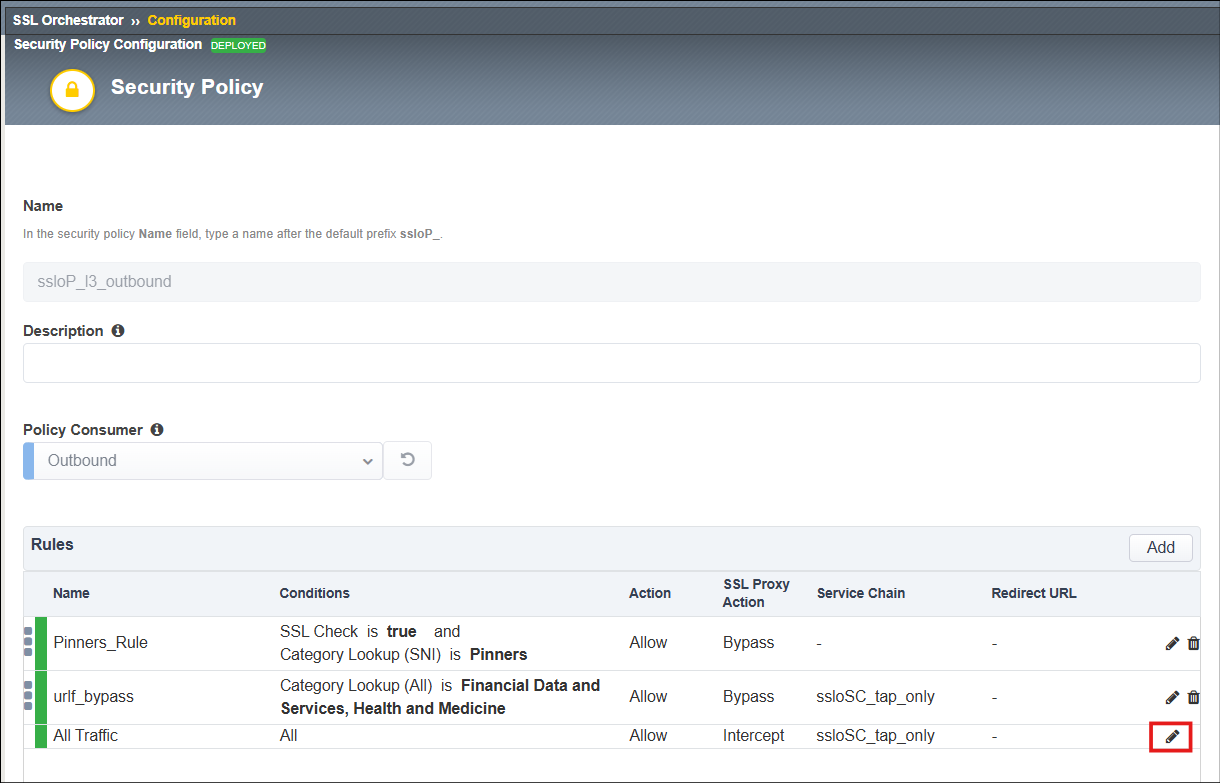Click the SSL Proxy Action column header
The image size is (1220, 783).
(x=756, y=593)
